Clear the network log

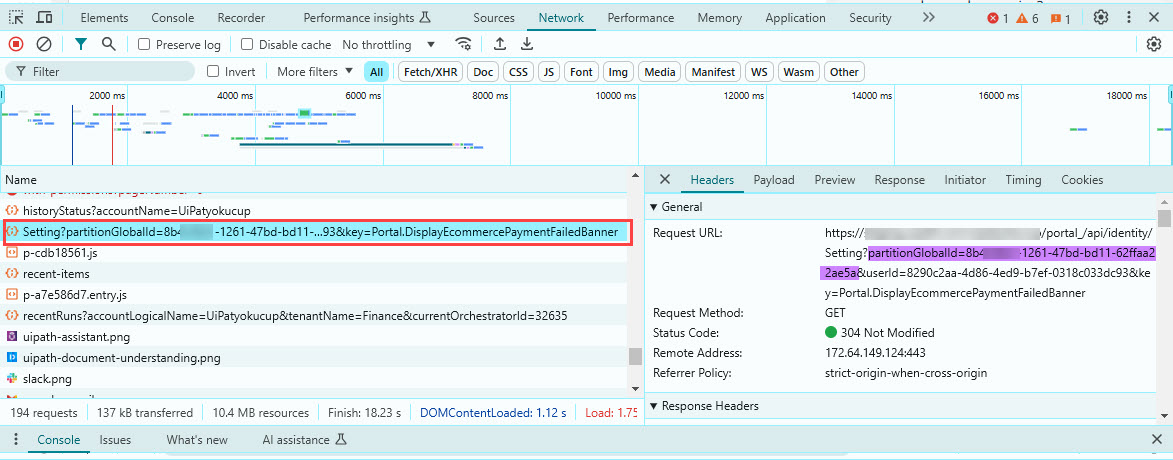(44, 44)
